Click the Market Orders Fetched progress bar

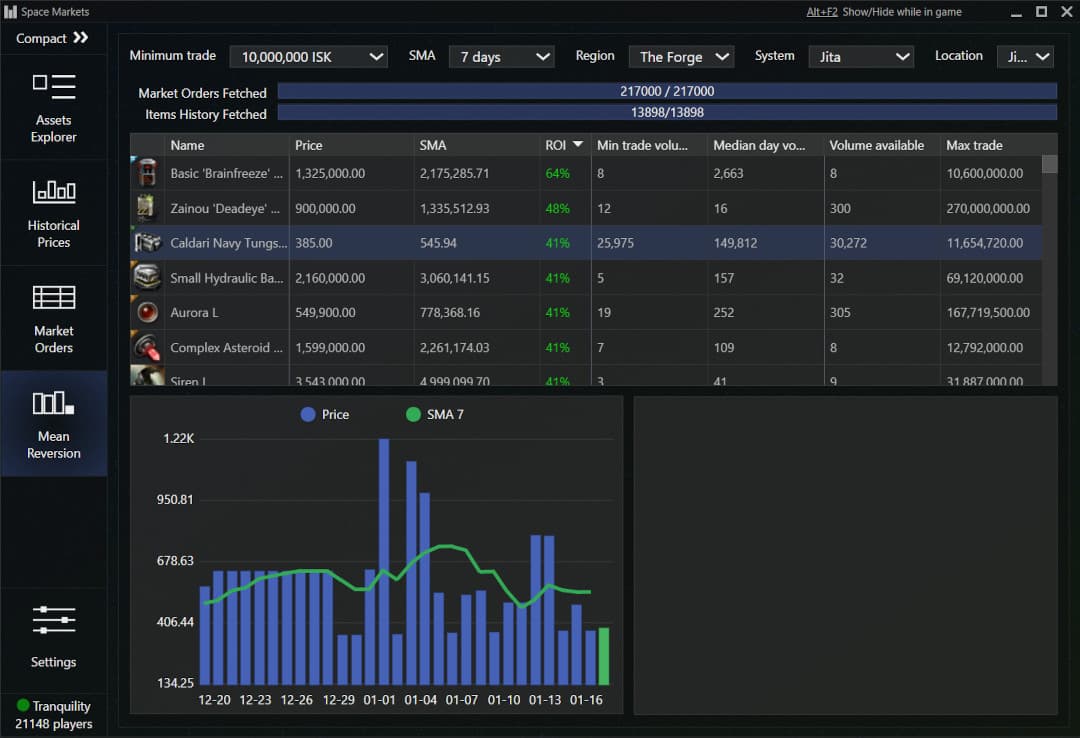[x=667, y=91]
